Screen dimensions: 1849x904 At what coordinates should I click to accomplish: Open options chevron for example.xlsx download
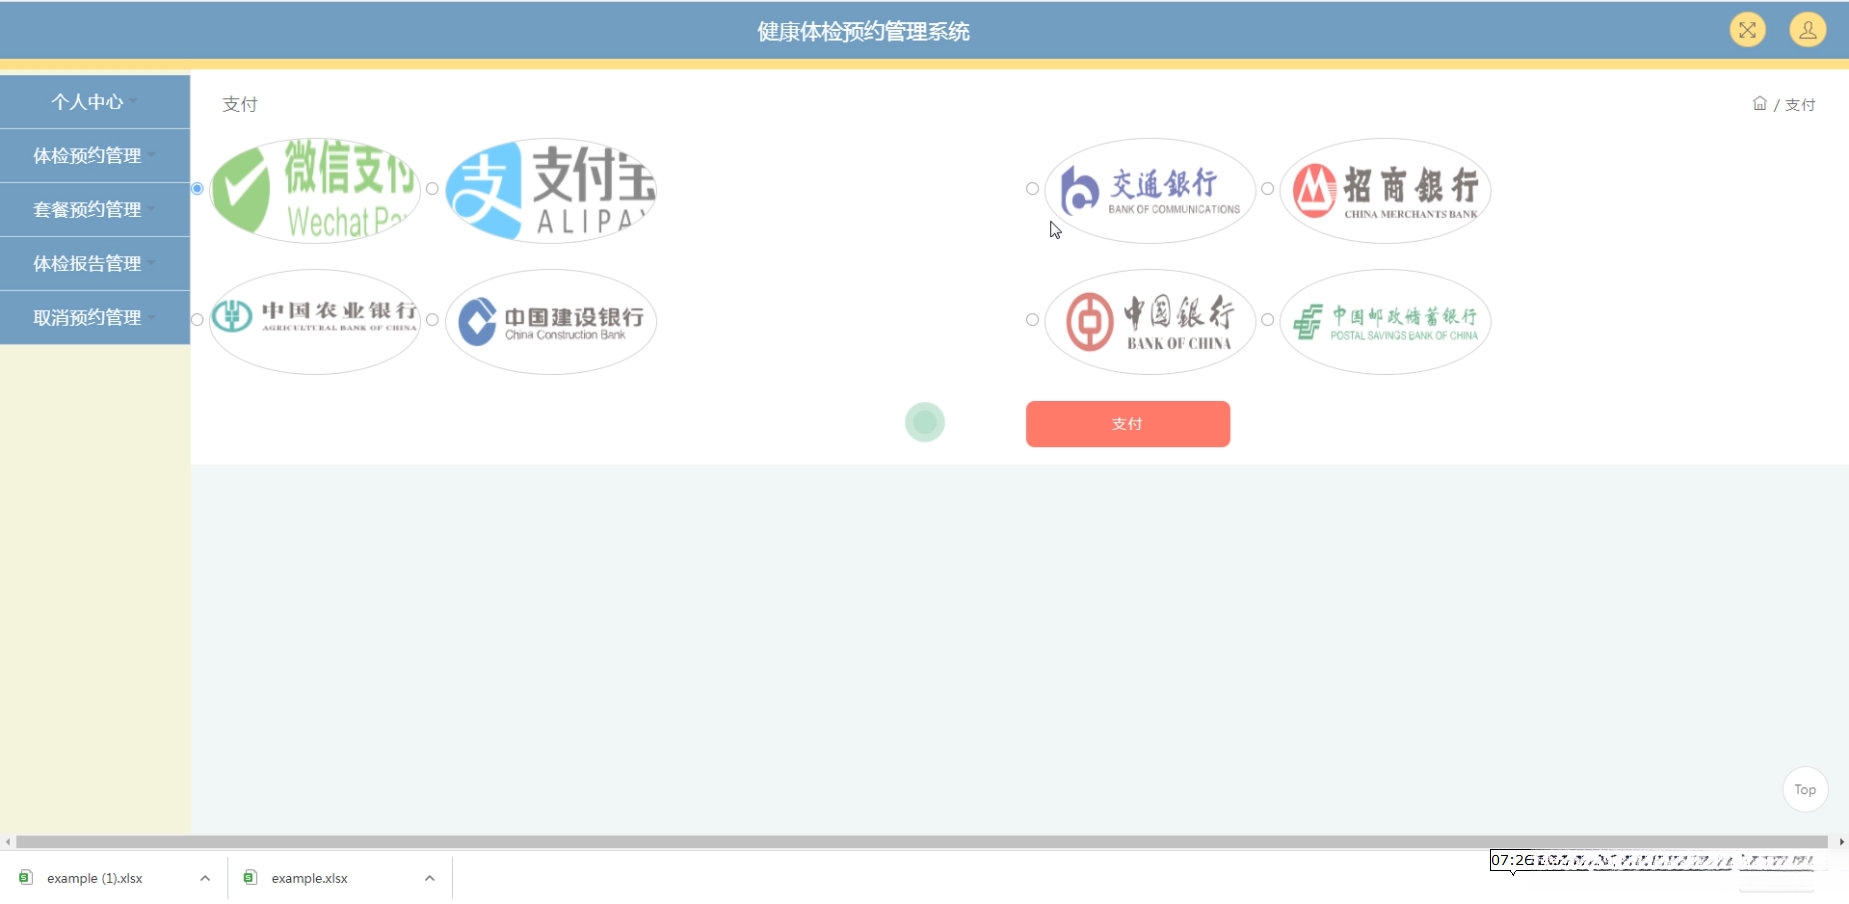click(430, 878)
